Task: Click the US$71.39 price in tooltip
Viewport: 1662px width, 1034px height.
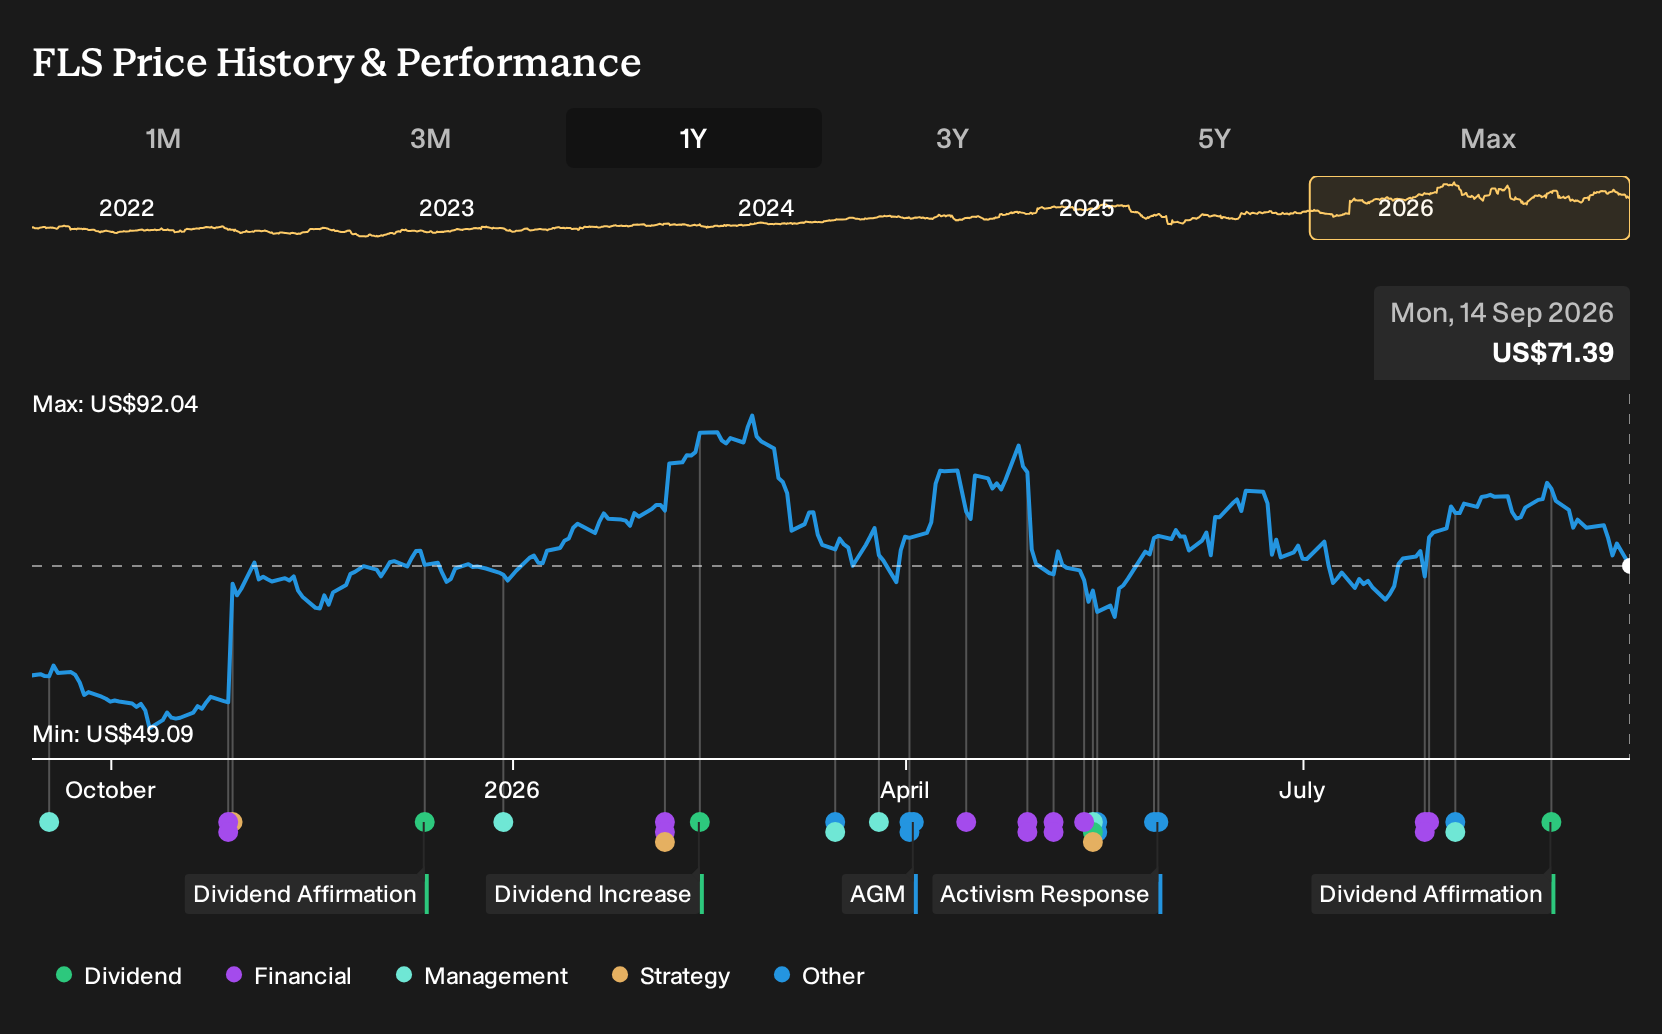Action: point(1552,353)
